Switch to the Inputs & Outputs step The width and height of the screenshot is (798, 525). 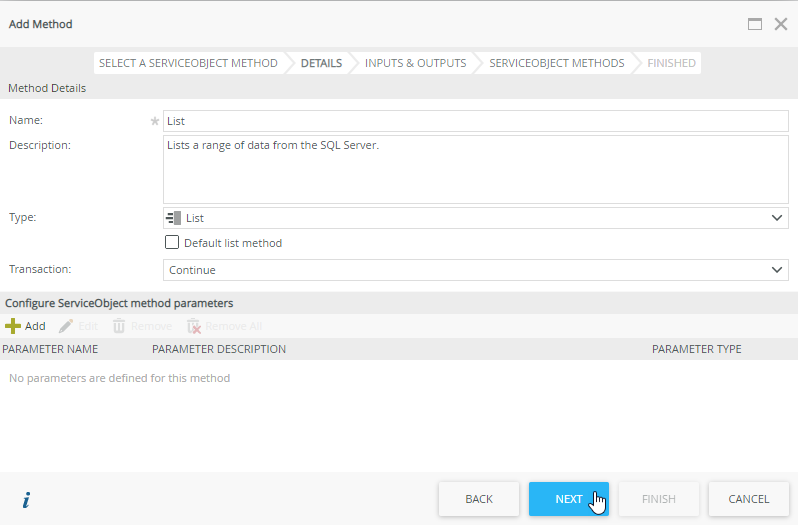coord(415,63)
